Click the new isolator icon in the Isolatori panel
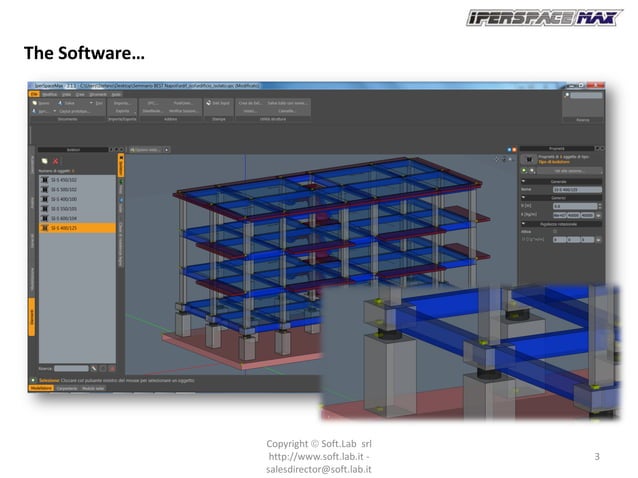Image resolution: width=638 pixels, height=478 pixels. coord(44,161)
